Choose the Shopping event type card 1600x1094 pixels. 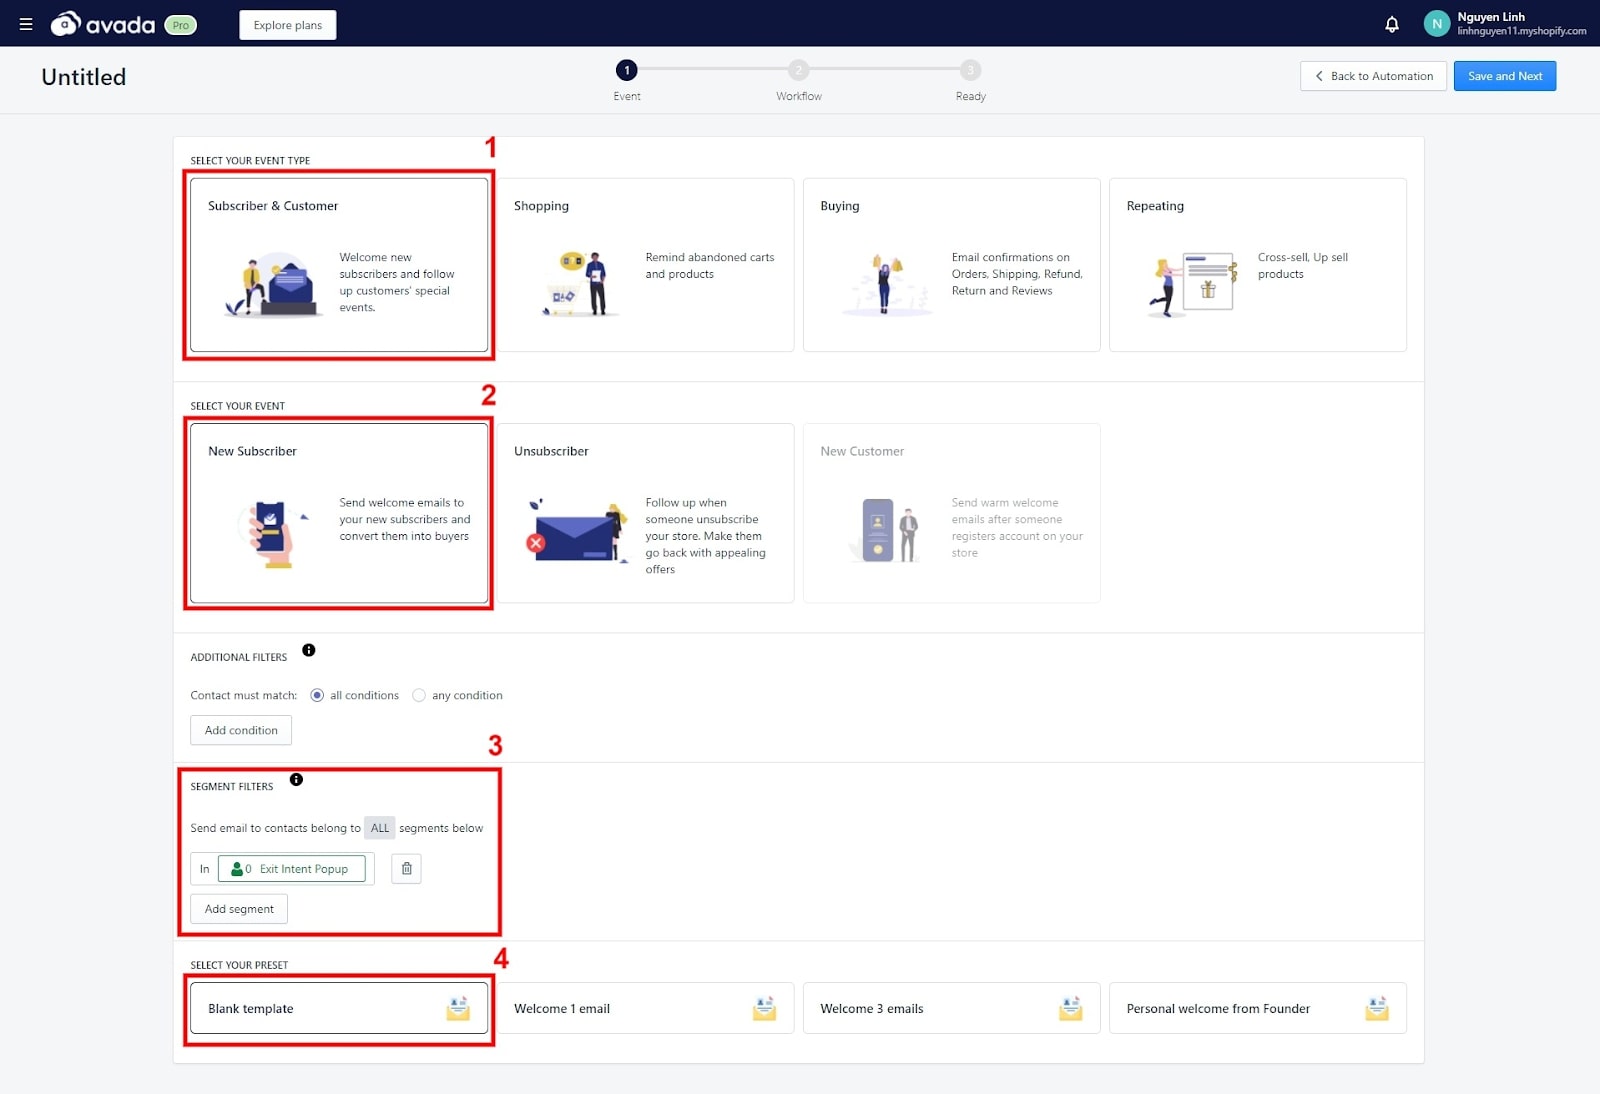coord(646,265)
